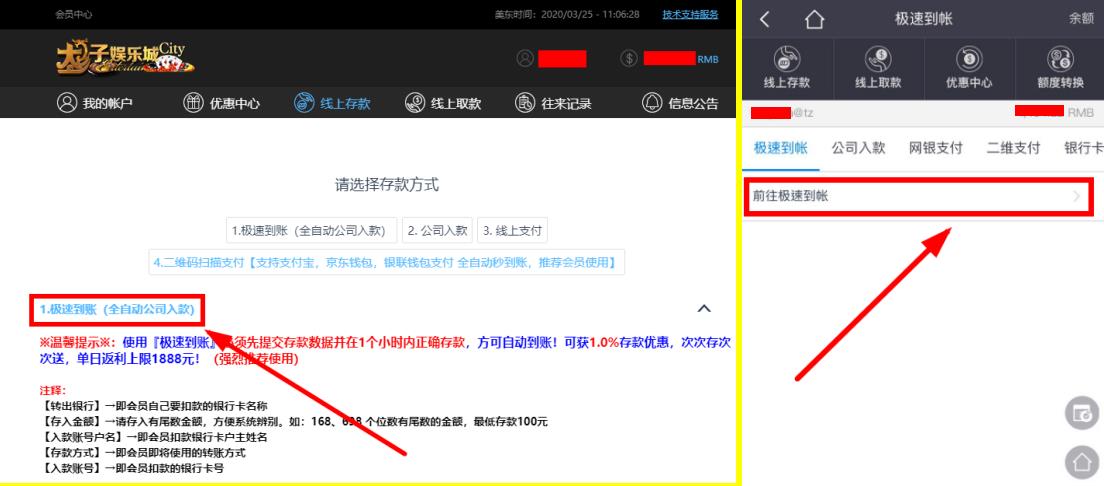
Task: Collapse the 极速到账 section chevron
Action: tap(704, 308)
